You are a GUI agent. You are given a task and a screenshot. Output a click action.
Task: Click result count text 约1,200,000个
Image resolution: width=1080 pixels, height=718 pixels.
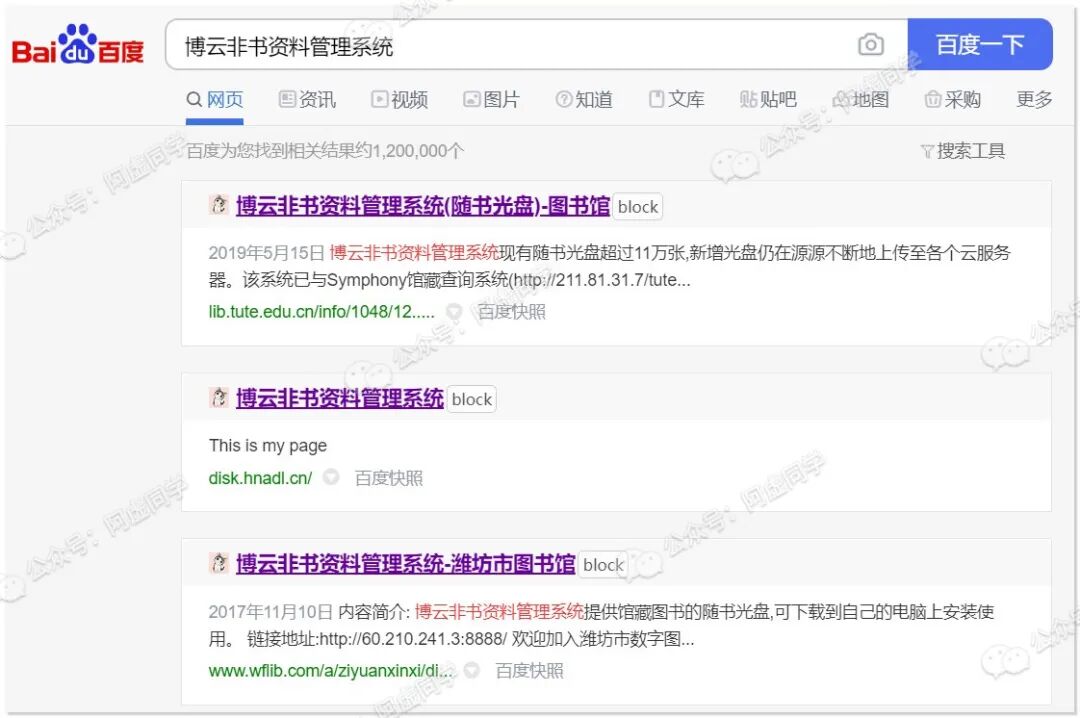point(409,151)
